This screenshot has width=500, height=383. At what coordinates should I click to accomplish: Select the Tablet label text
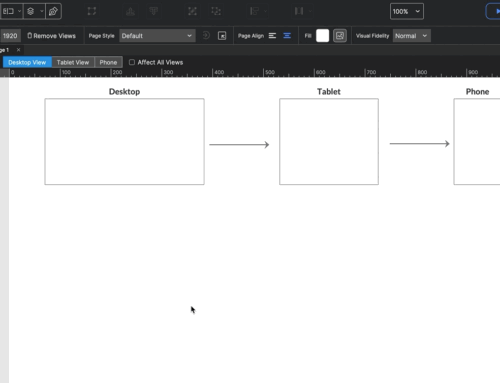(329, 92)
